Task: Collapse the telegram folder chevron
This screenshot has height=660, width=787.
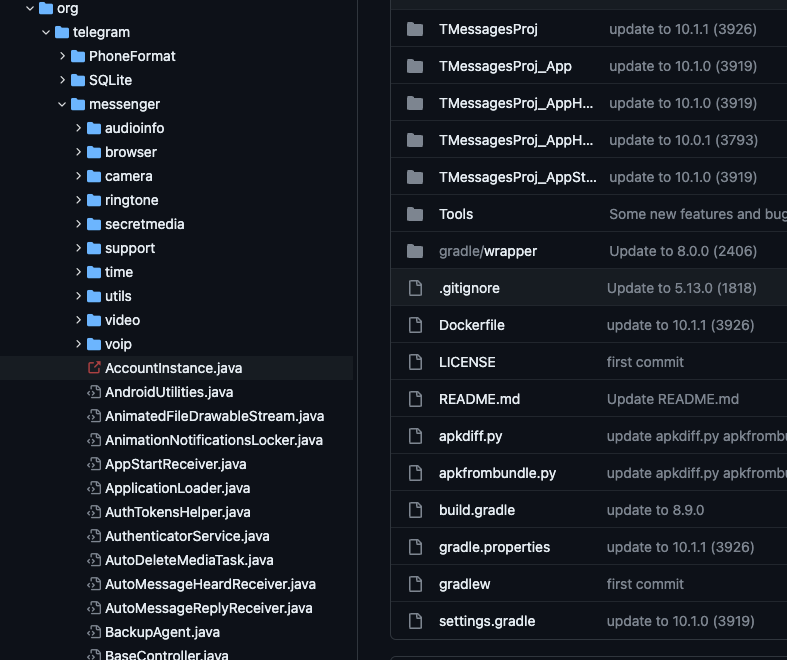Action: [x=46, y=32]
